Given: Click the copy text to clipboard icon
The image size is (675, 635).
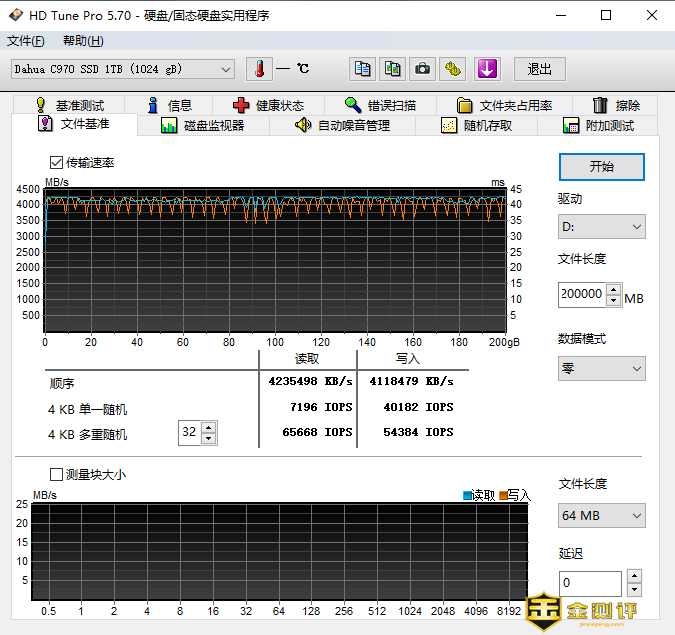Looking at the screenshot, I should pos(363,69).
